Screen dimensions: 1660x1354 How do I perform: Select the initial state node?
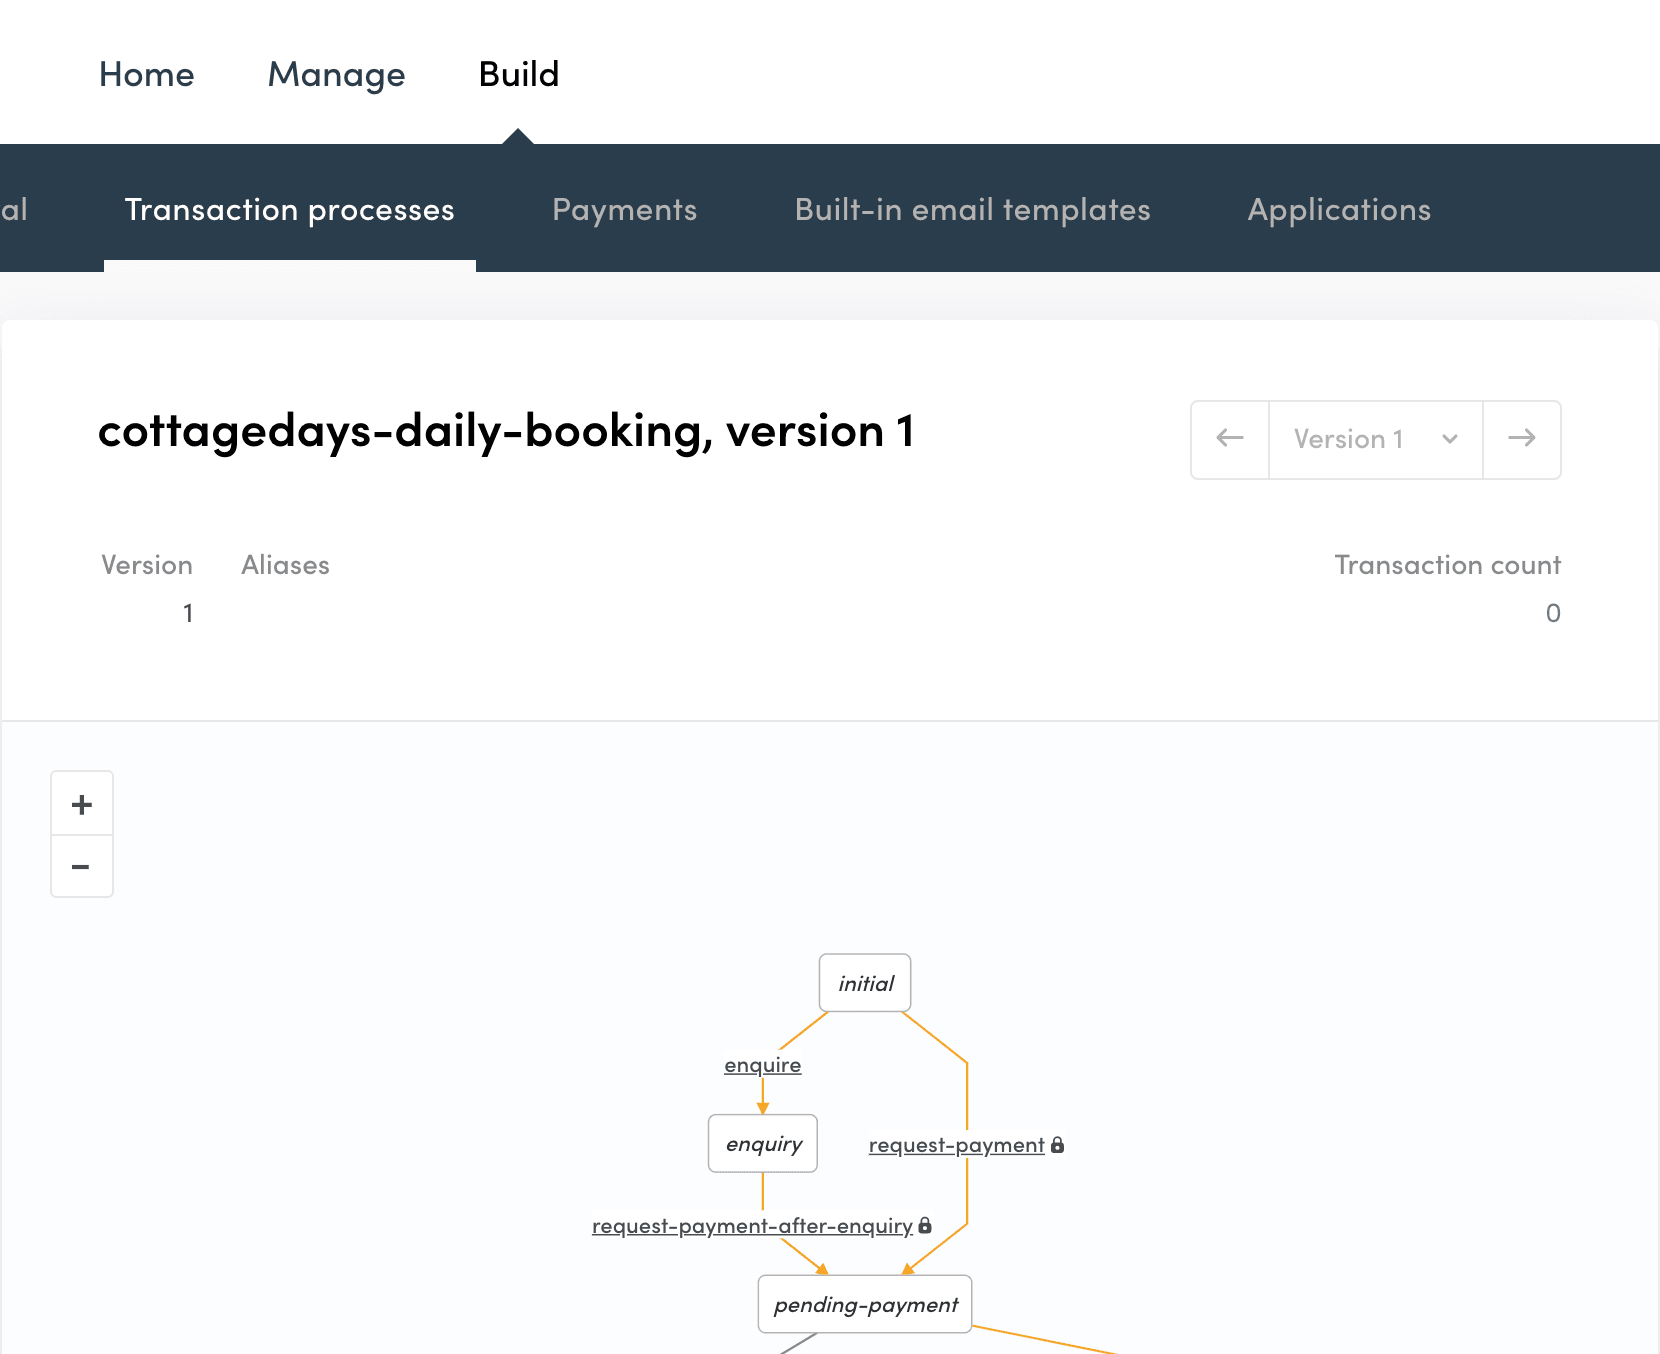(865, 983)
